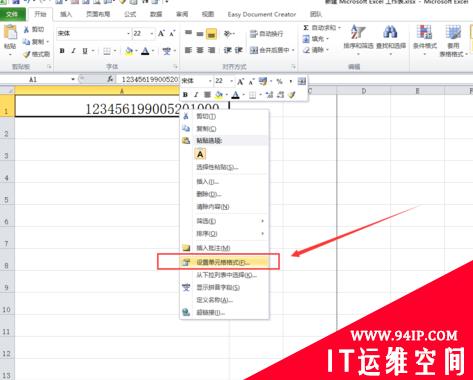Choose Format Cells (设置单元格格式) menu item
Image resolution: width=473 pixels, height=380 pixels.
(224, 262)
